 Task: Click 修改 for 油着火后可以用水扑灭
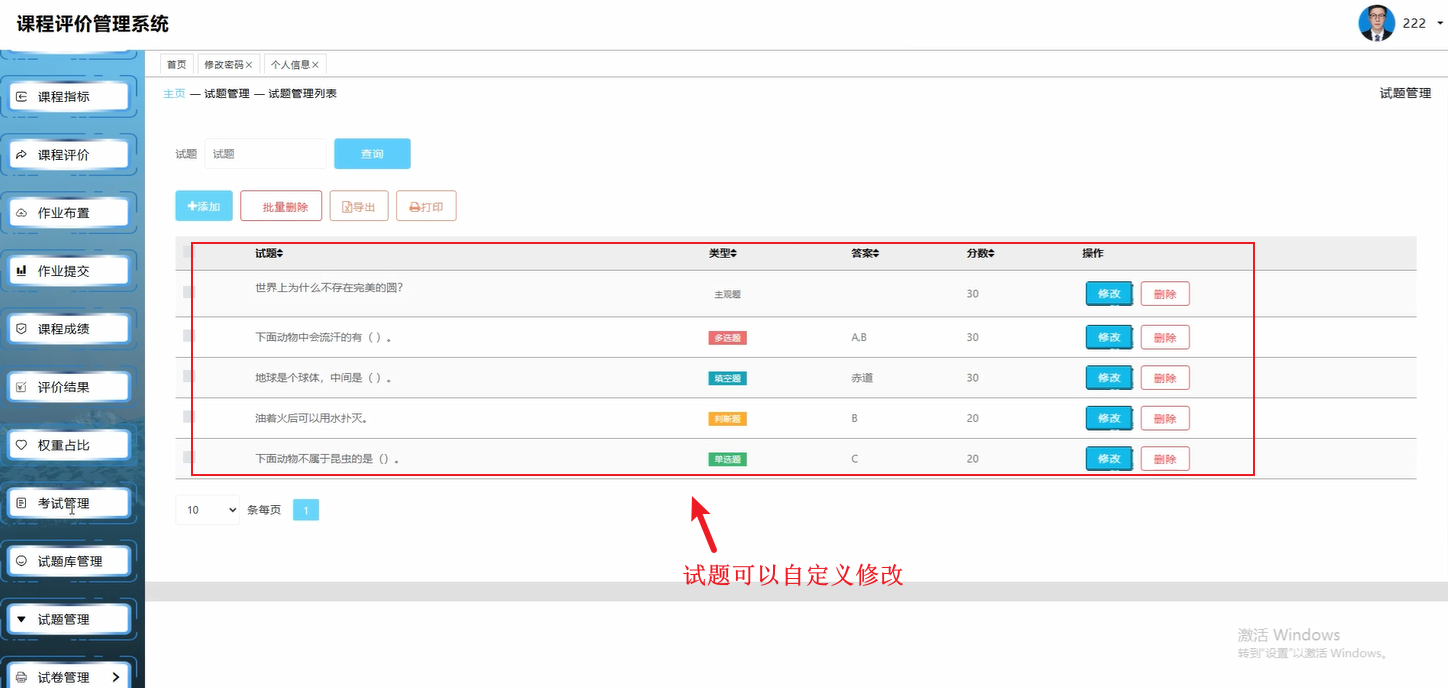(x=1109, y=418)
